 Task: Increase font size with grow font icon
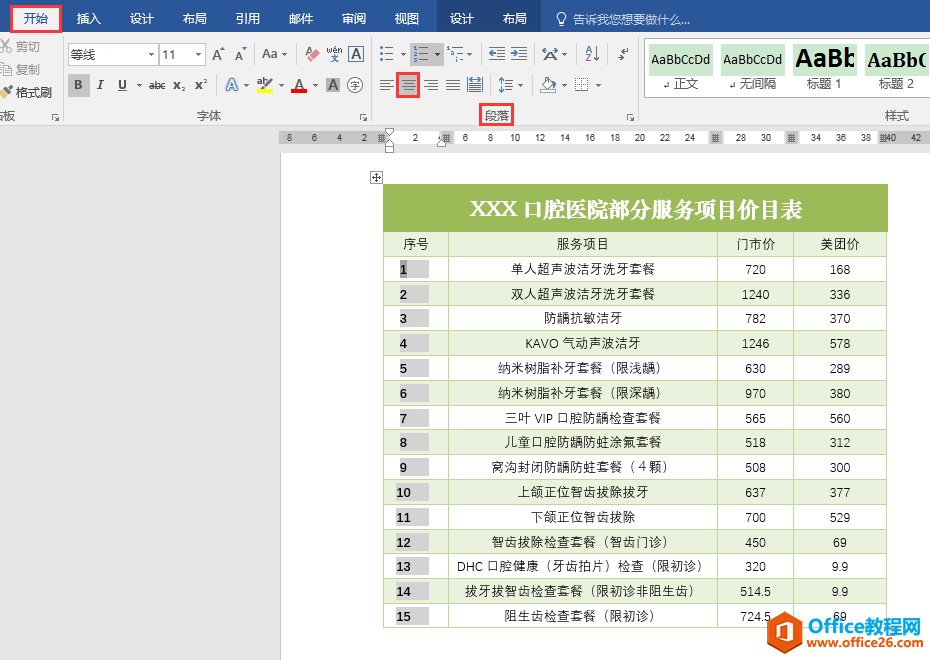point(218,55)
